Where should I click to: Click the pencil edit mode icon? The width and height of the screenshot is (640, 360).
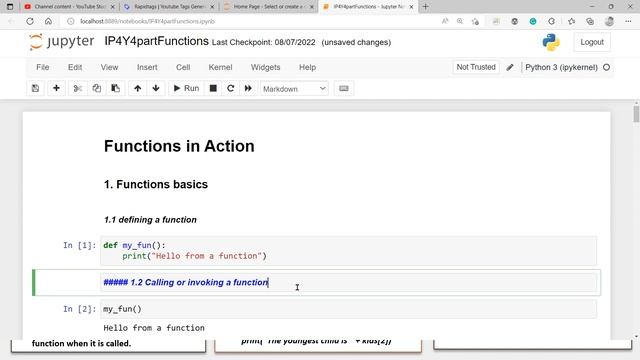coord(510,67)
